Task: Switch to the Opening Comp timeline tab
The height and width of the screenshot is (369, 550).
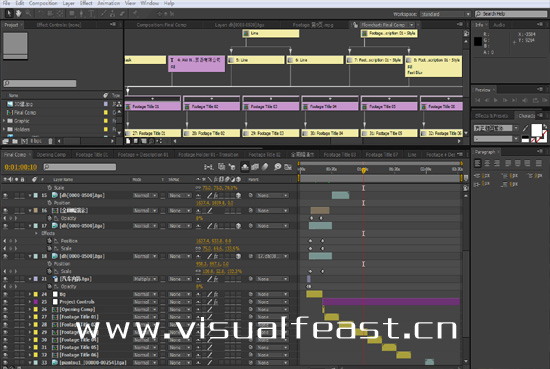Action: point(51,155)
